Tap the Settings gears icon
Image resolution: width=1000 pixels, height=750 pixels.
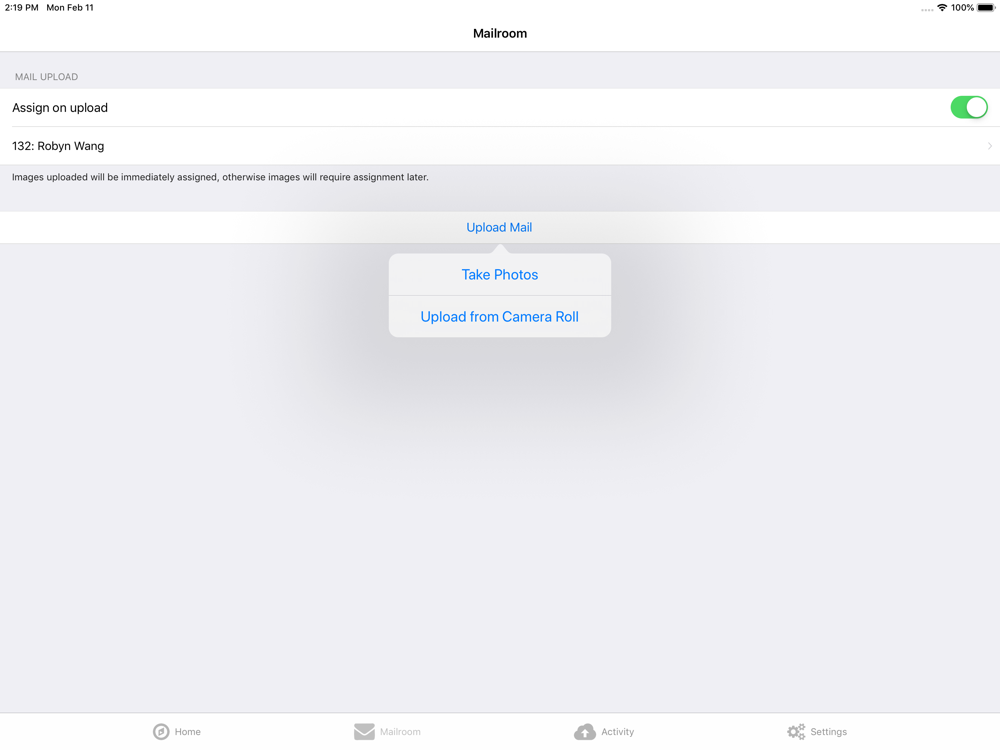796,732
